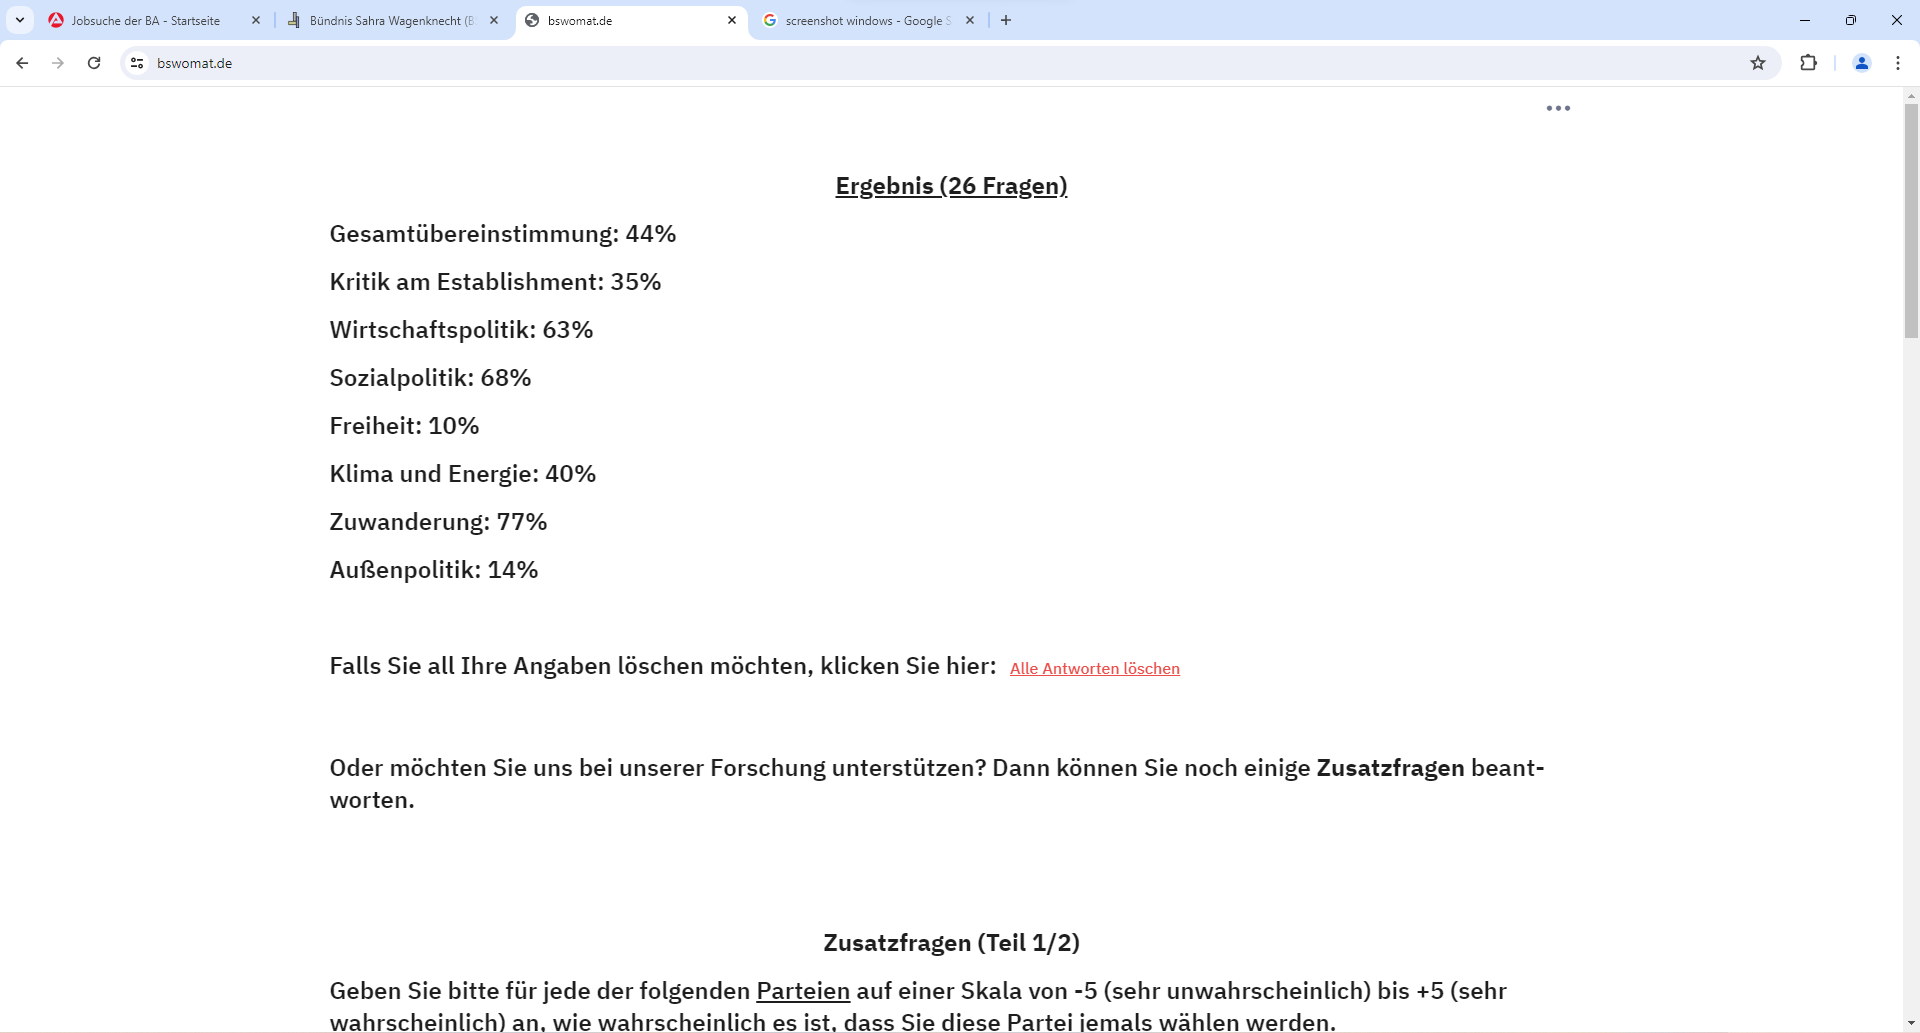
Task: Open the Extensions puzzle icon
Action: pyautogui.click(x=1808, y=63)
